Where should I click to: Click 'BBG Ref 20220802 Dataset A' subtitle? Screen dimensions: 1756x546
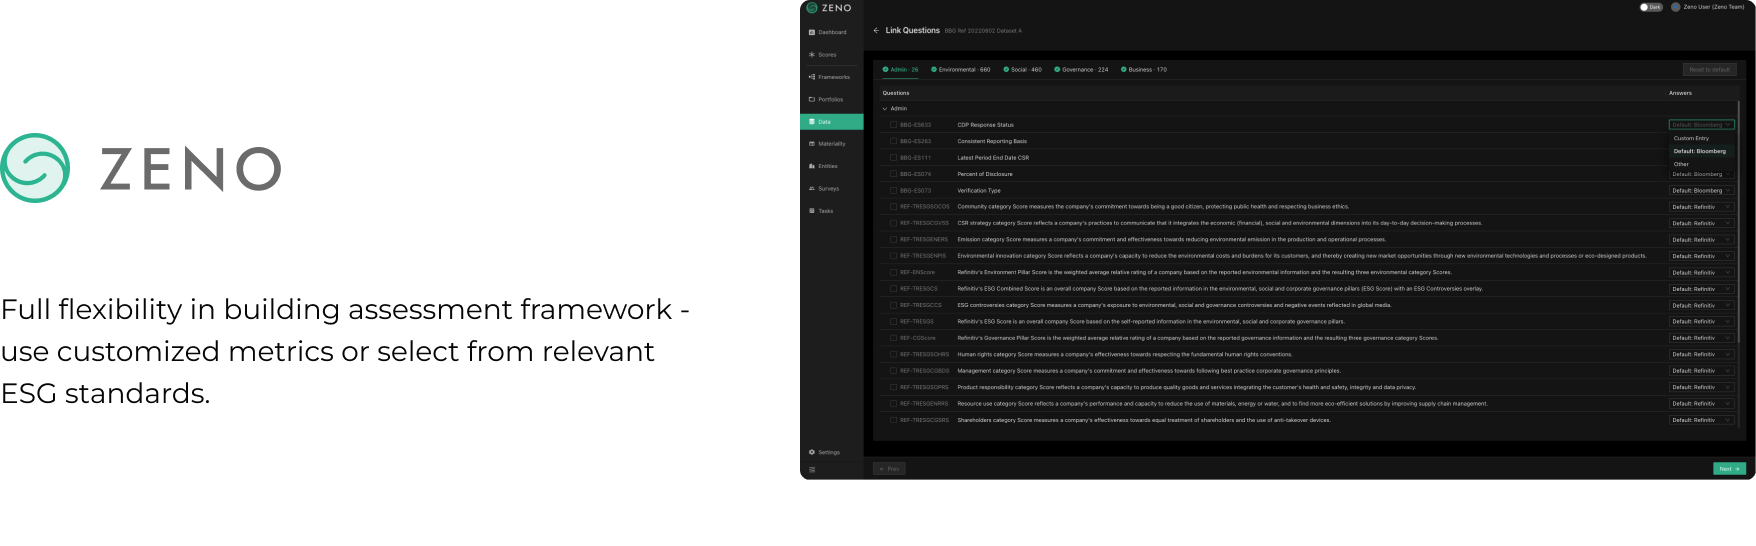[983, 31]
